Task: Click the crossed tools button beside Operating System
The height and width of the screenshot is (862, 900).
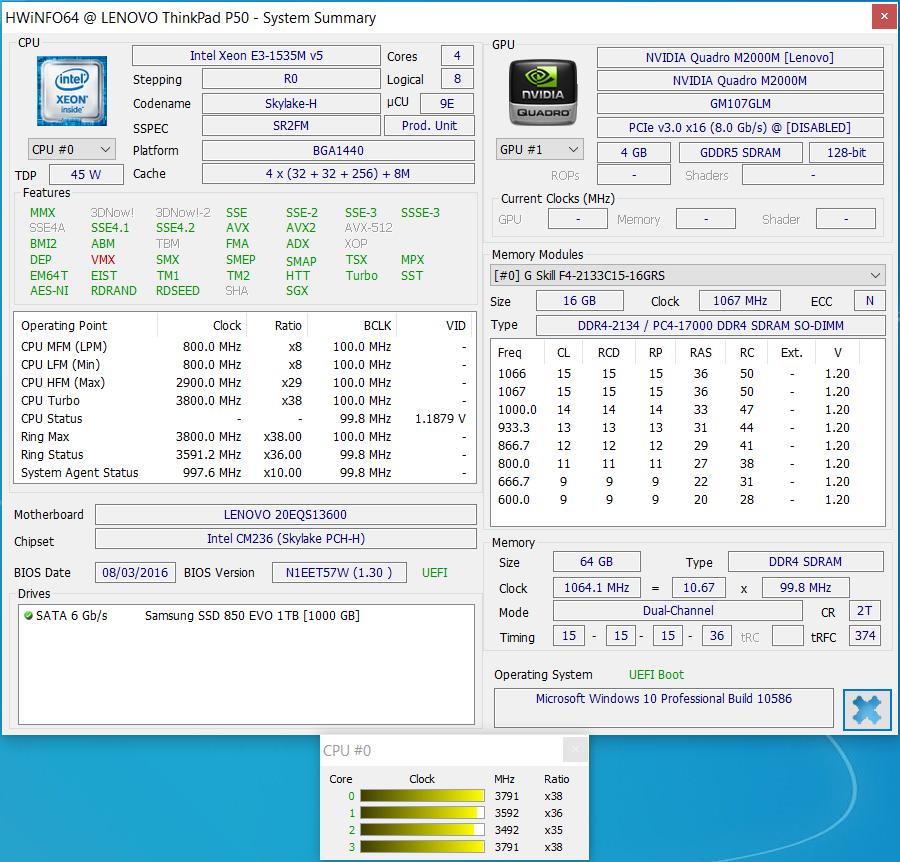Action: (867, 709)
